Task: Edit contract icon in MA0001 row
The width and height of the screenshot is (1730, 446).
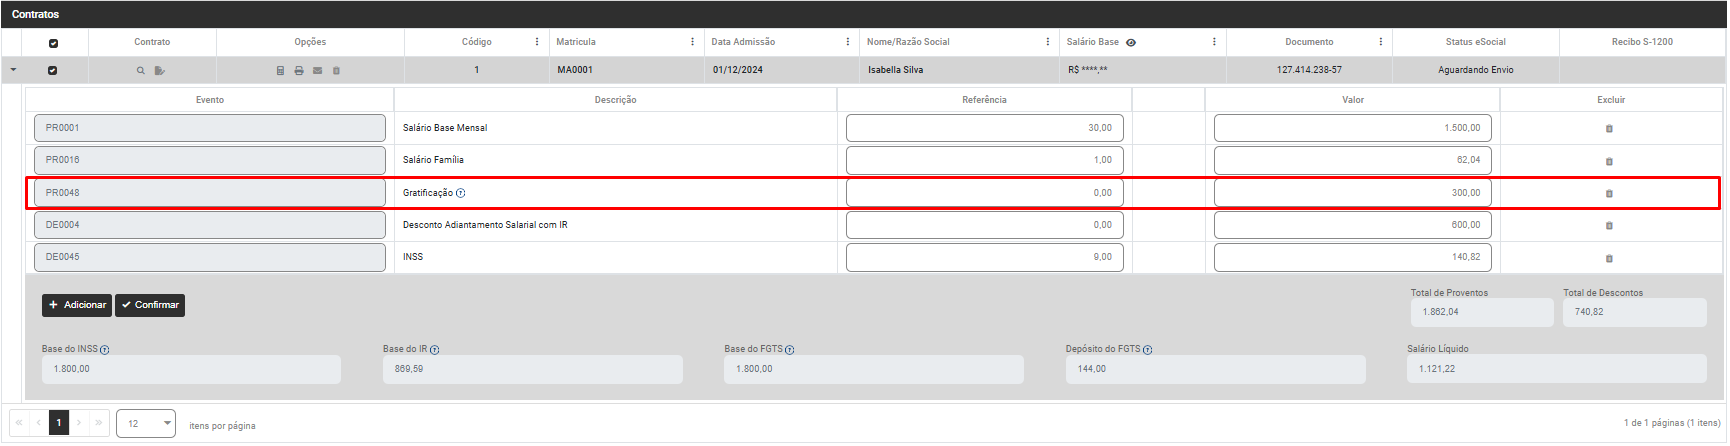Action: [x=159, y=71]
